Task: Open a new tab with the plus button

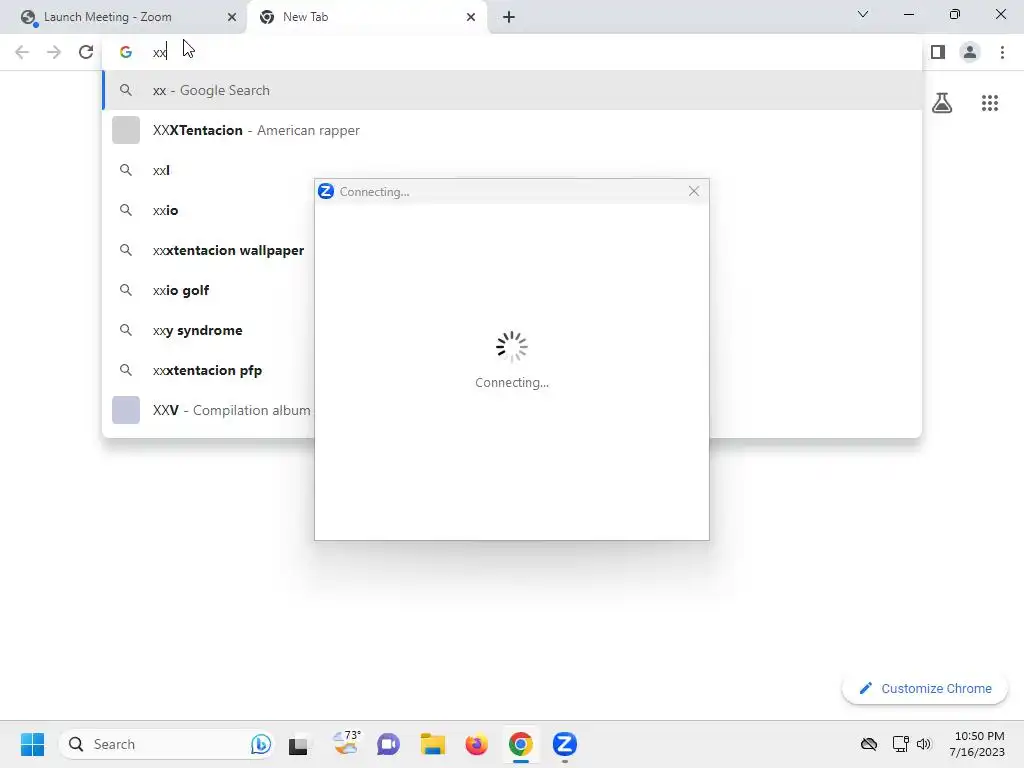Action: click(x=509, y=17)
